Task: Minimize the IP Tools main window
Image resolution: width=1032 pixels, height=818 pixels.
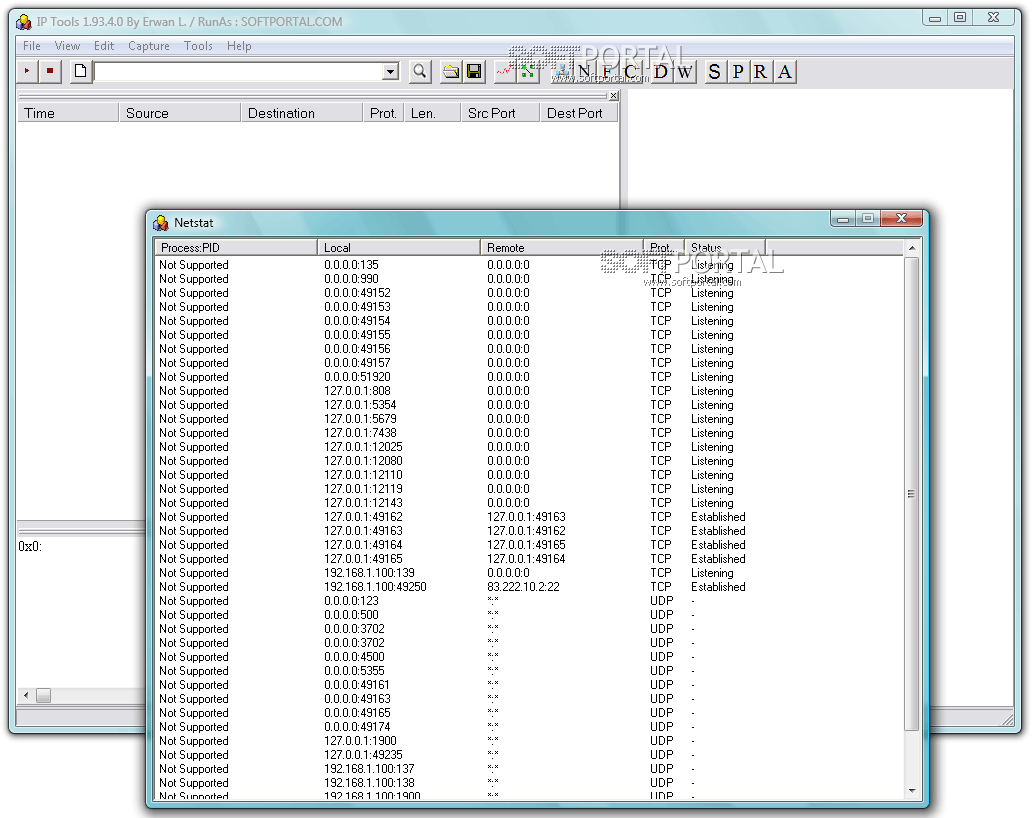Action: click(x=935, y=18)
